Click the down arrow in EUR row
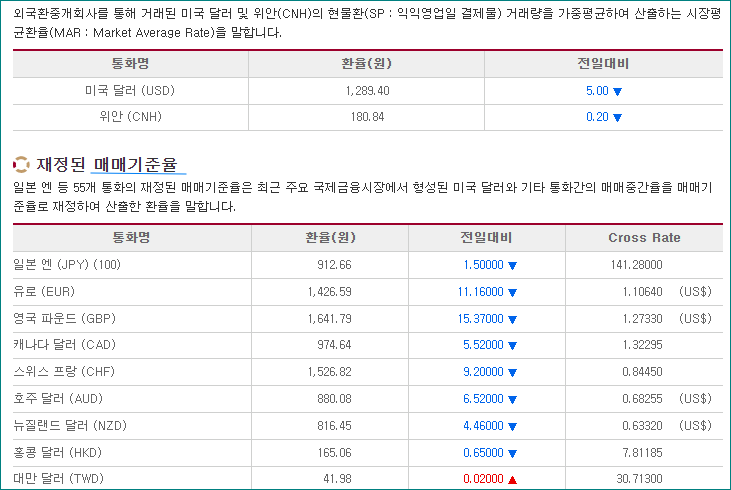 512,293
